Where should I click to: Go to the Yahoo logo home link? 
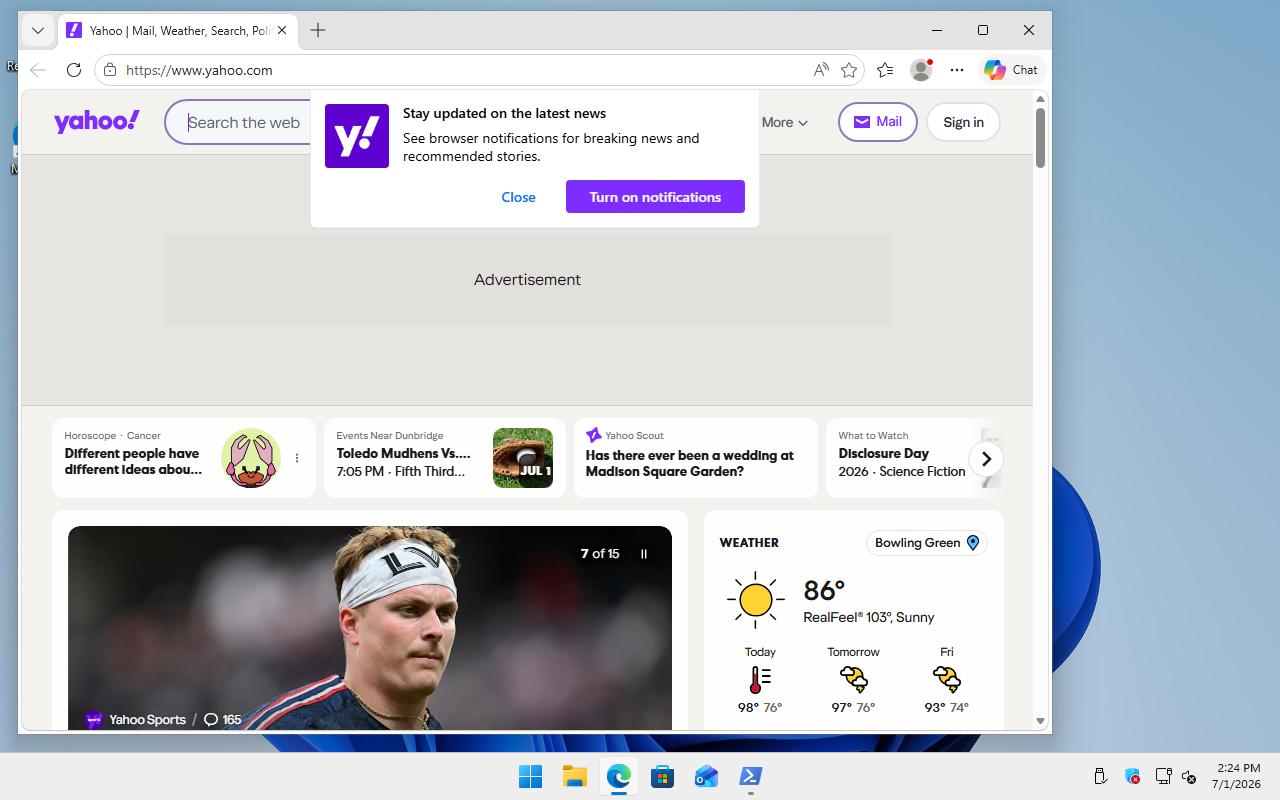[97, 122]
